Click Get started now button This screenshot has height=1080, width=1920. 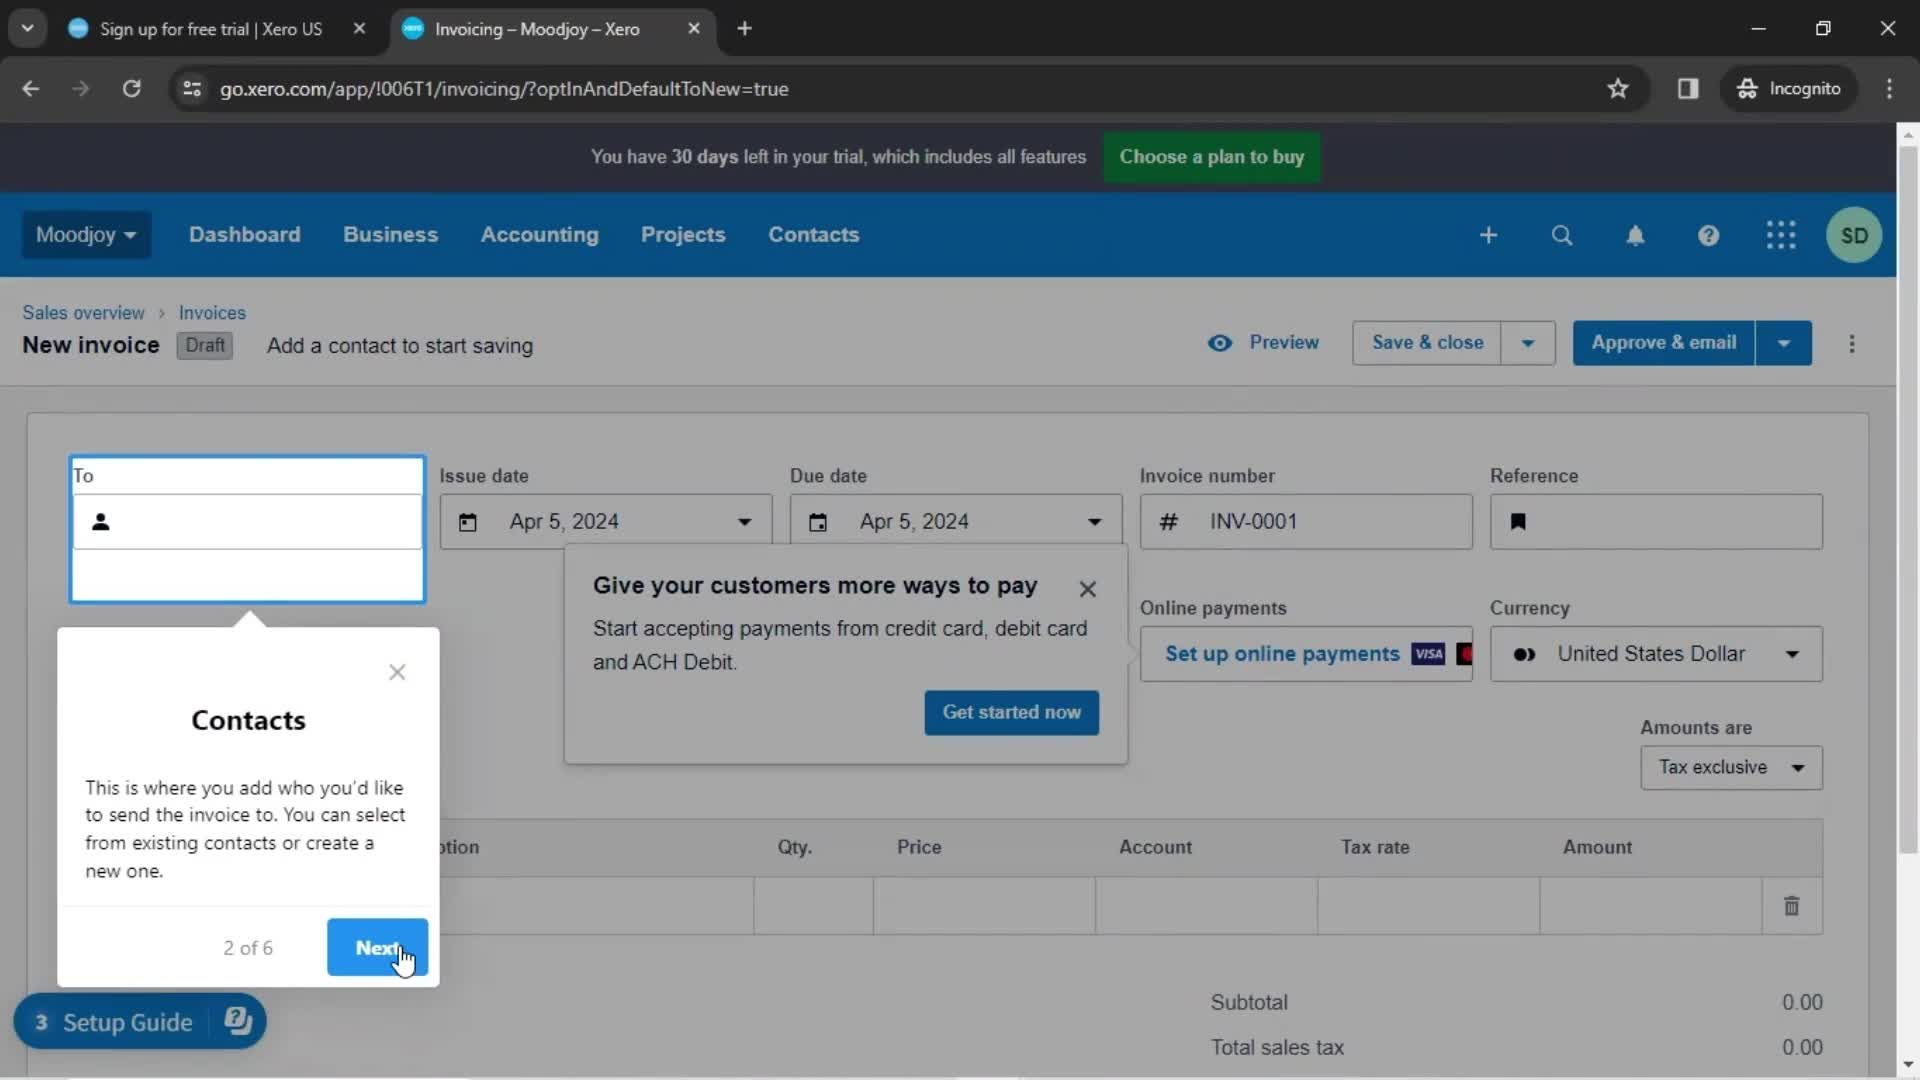point(1011,713)
